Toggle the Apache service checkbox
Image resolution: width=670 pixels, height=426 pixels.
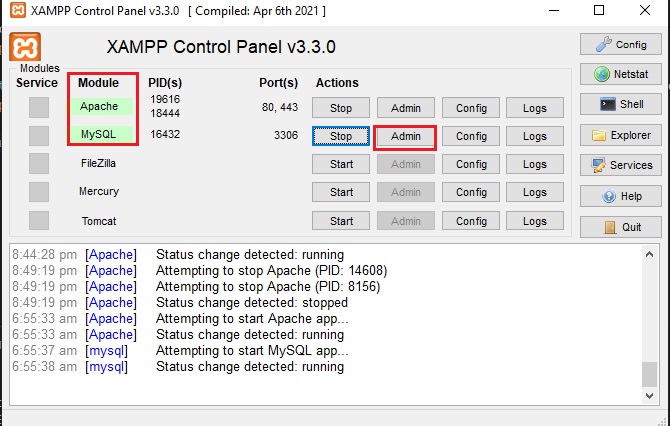point(39,107)
